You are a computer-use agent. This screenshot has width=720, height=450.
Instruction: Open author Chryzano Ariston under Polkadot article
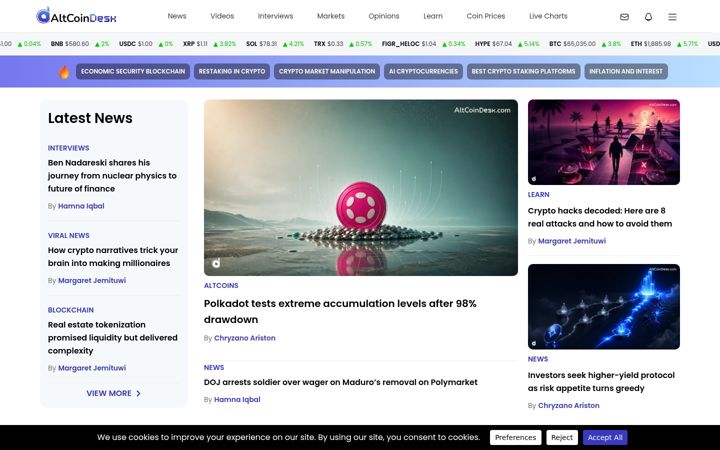tap(245, 338)
